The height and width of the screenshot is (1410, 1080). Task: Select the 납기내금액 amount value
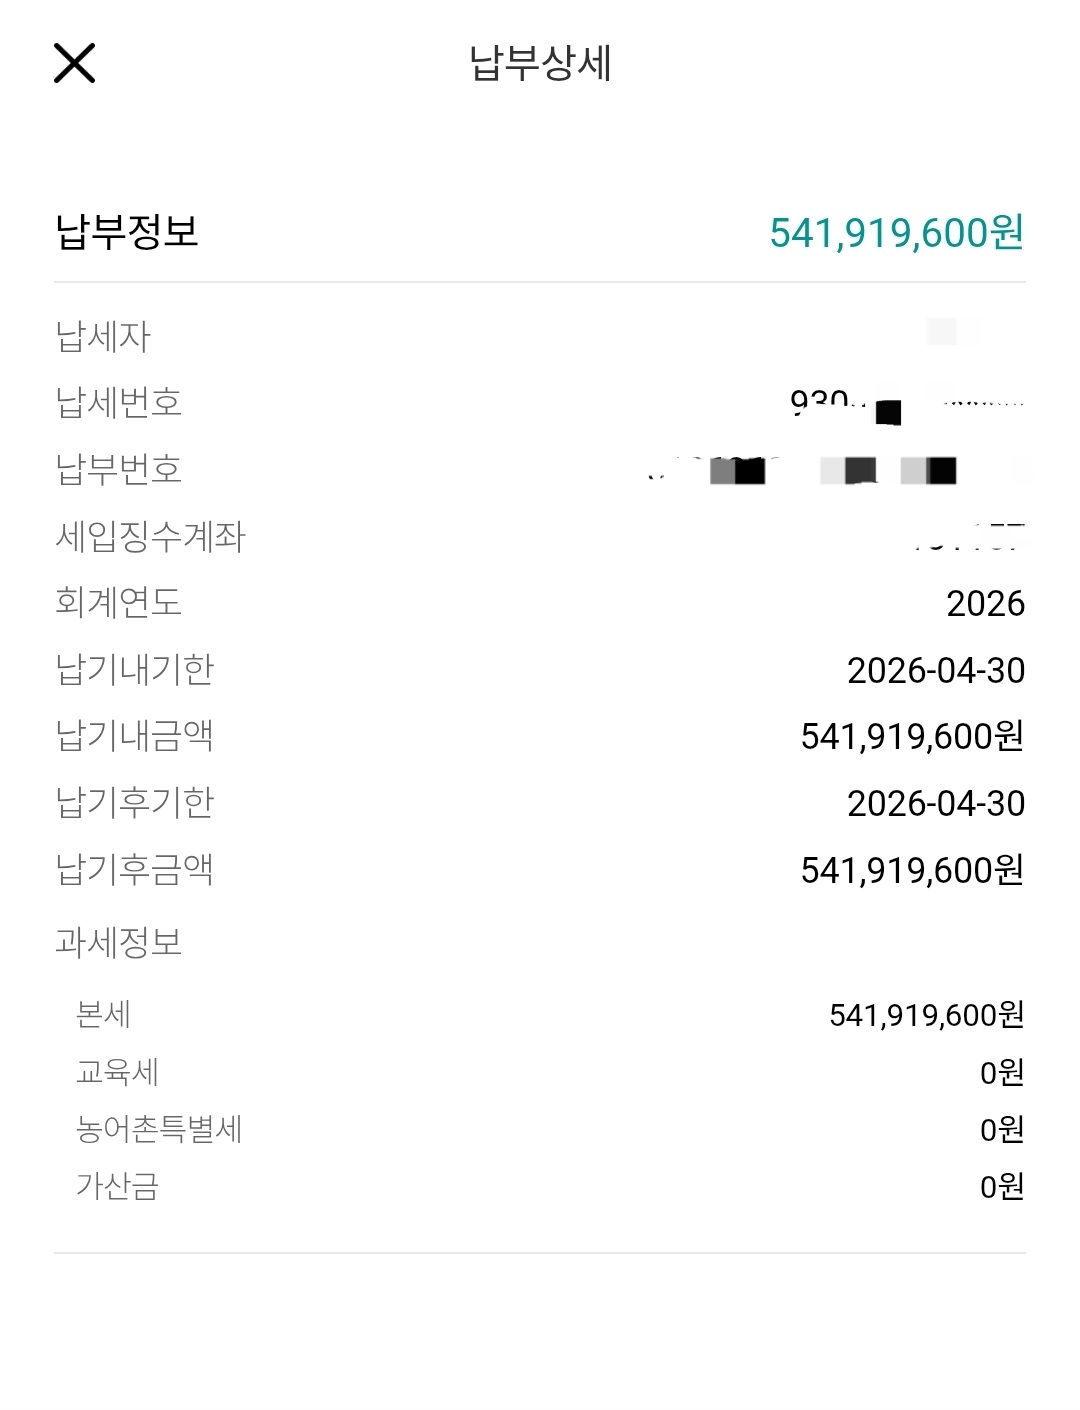pos(912,737)
